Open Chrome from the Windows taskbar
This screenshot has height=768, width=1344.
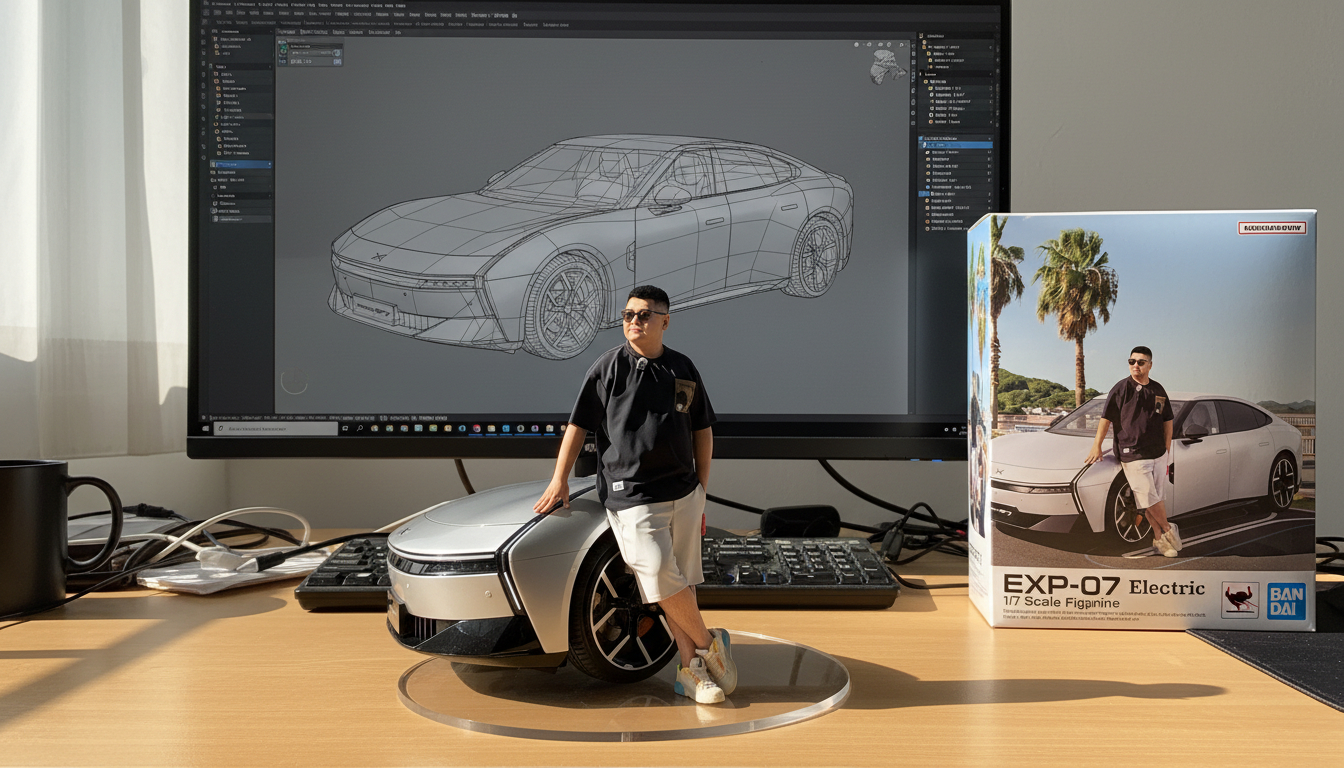(477, 428)
